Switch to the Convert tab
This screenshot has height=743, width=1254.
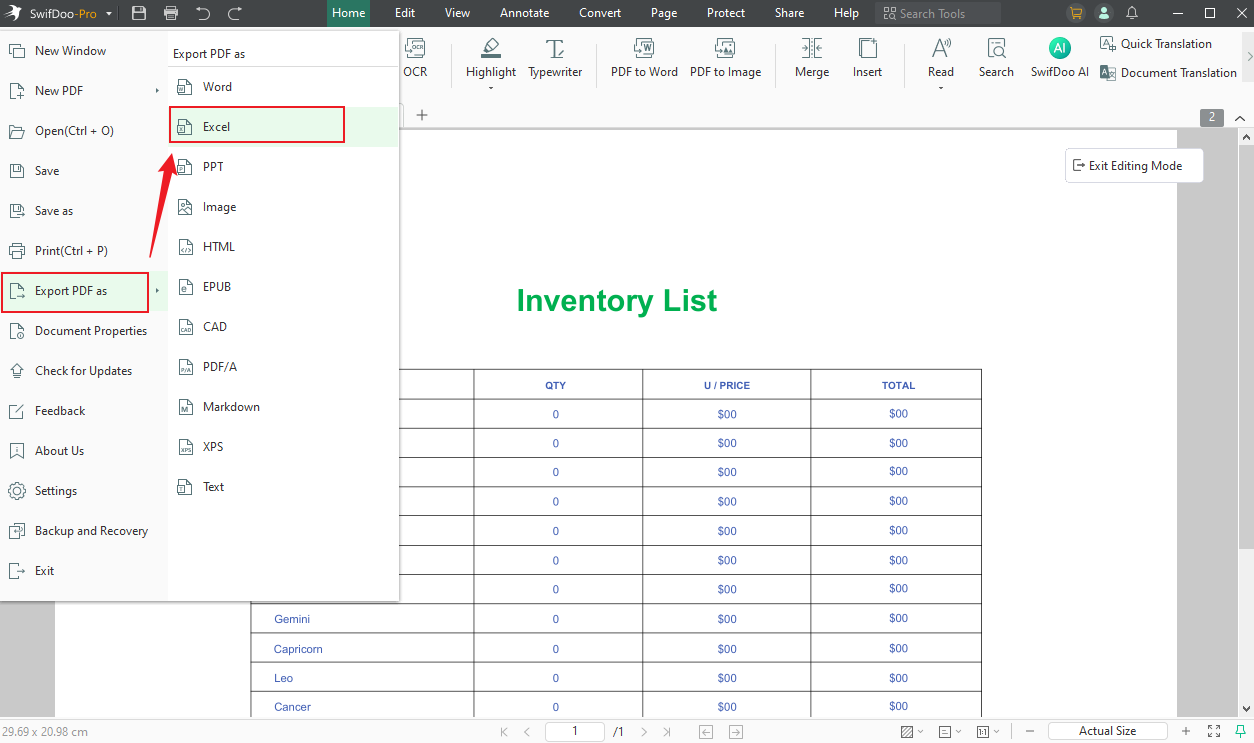(600, 13)
